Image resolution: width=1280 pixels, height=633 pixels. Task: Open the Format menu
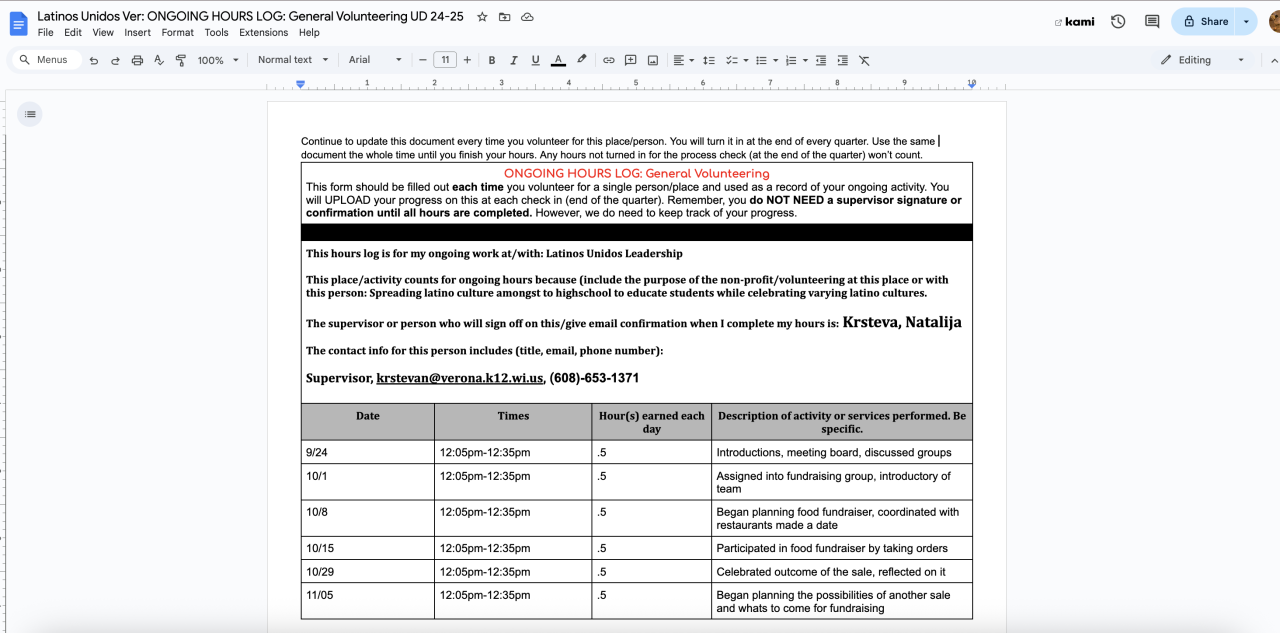point(178,33)
